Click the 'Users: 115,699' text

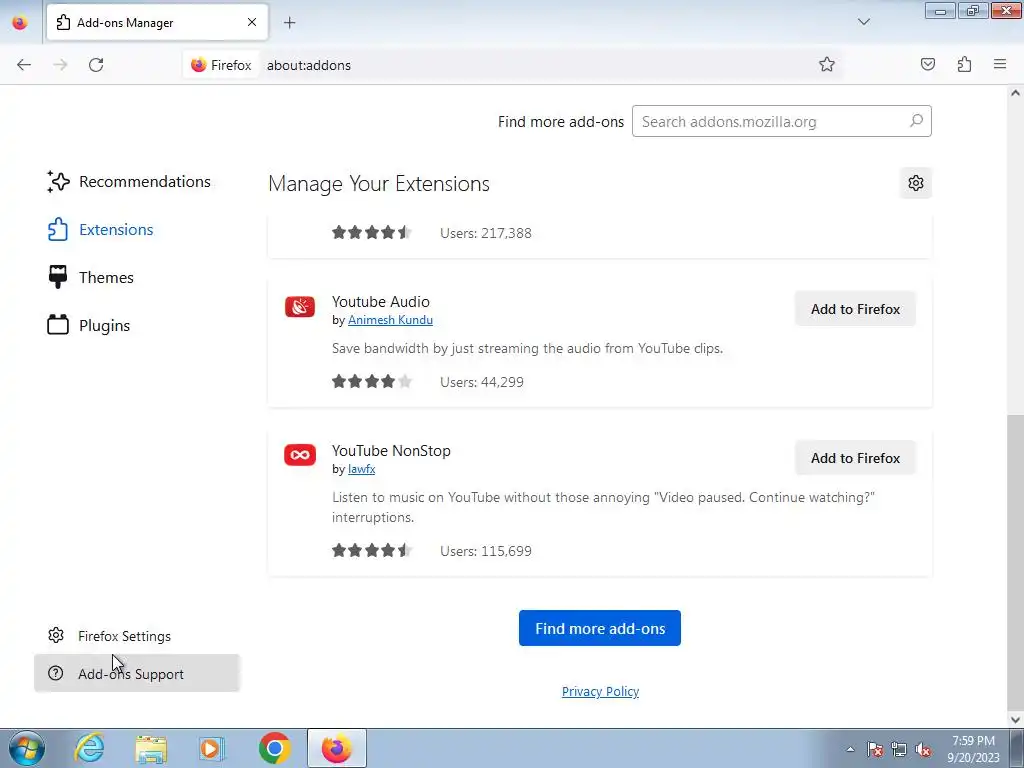486,551
